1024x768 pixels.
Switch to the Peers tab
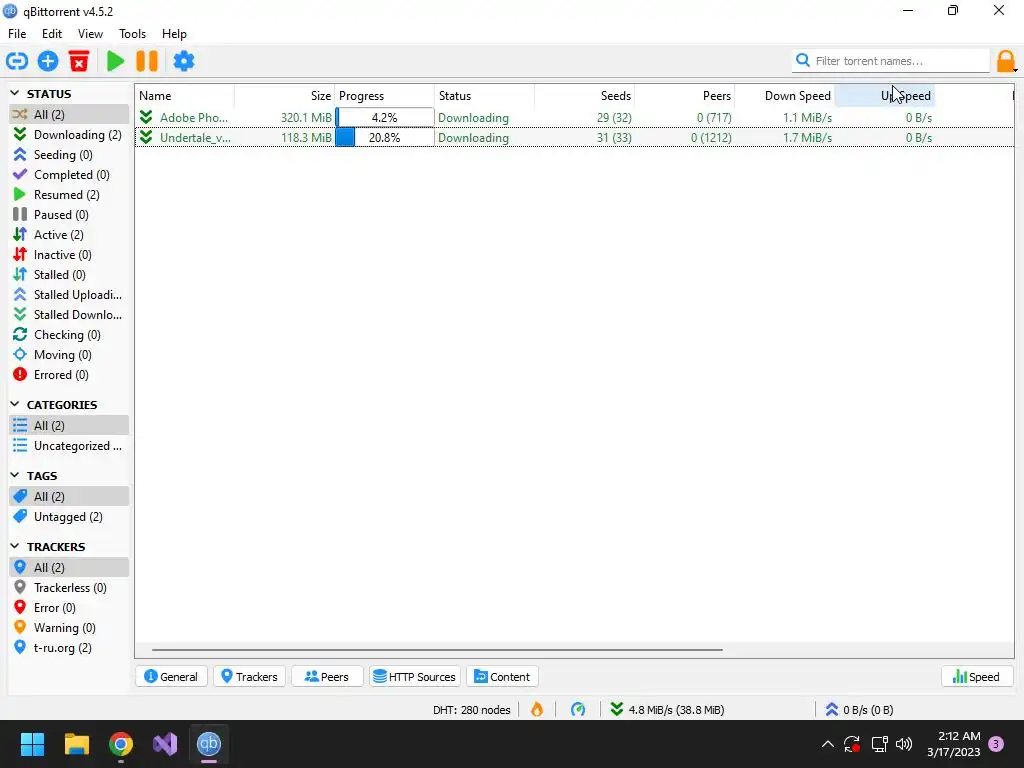[x=327, y=677]
